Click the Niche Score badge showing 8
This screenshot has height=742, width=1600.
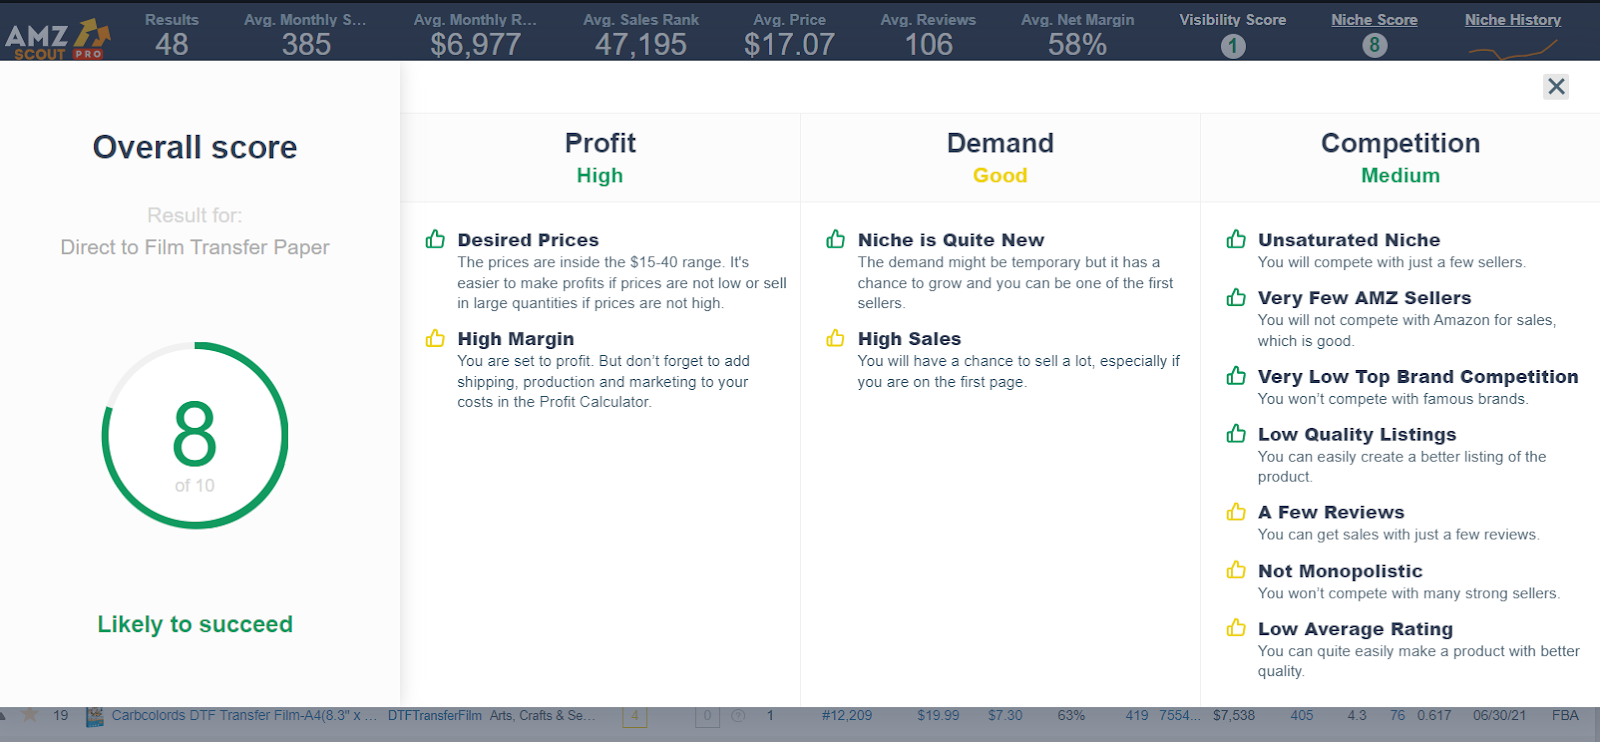click(x=1374, y=44)
